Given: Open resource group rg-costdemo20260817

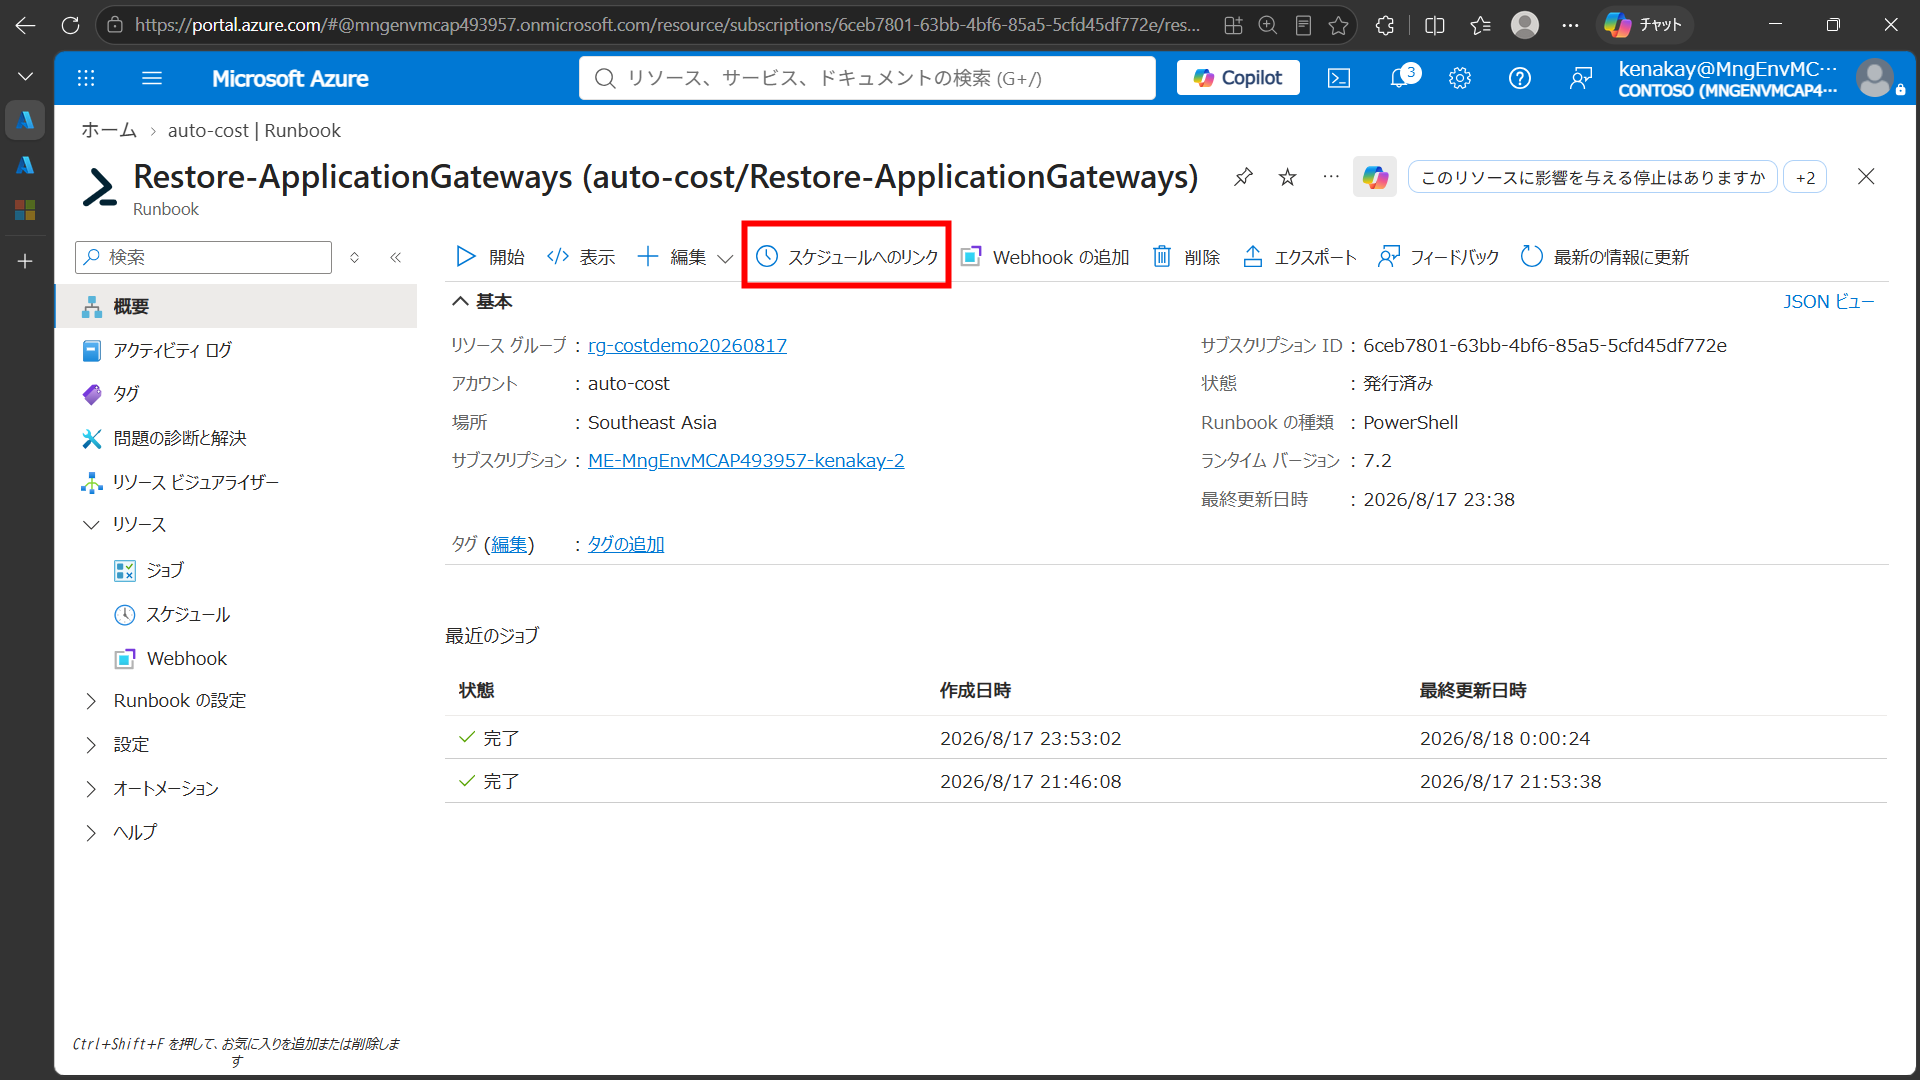Looking at the screenshot, I should coord(687,345).
